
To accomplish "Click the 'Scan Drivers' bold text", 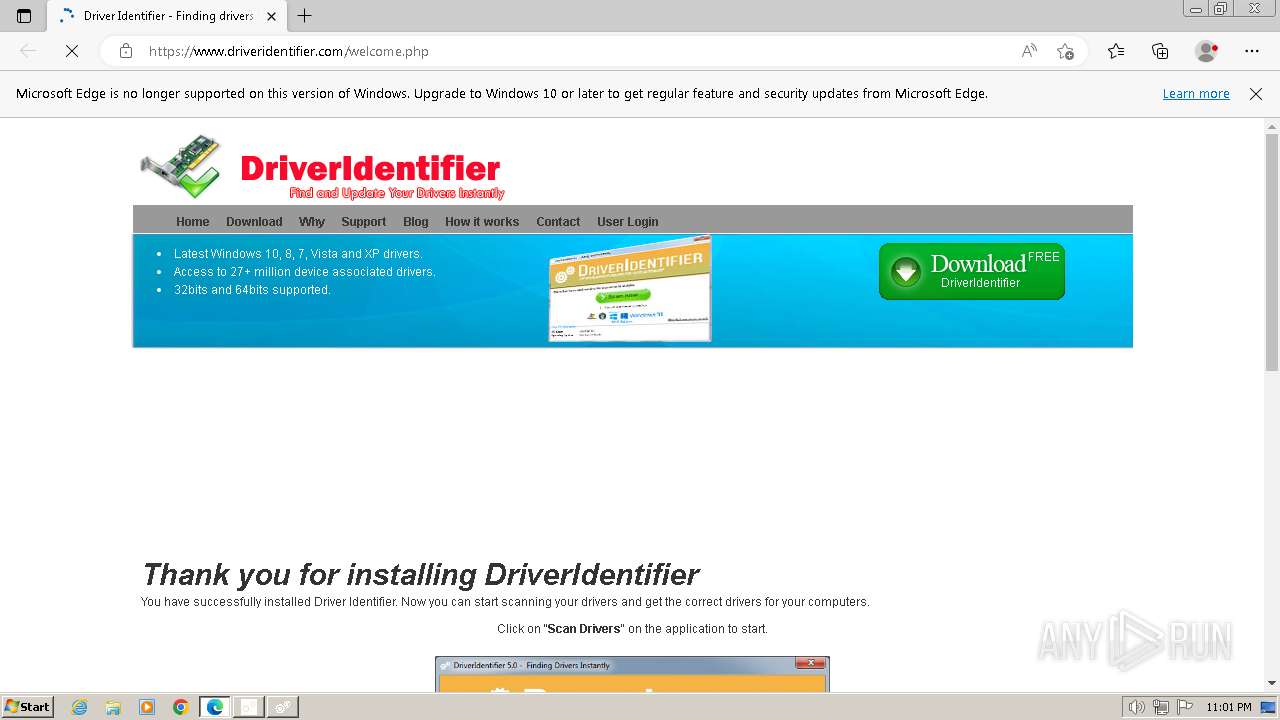I will point(584,629).
